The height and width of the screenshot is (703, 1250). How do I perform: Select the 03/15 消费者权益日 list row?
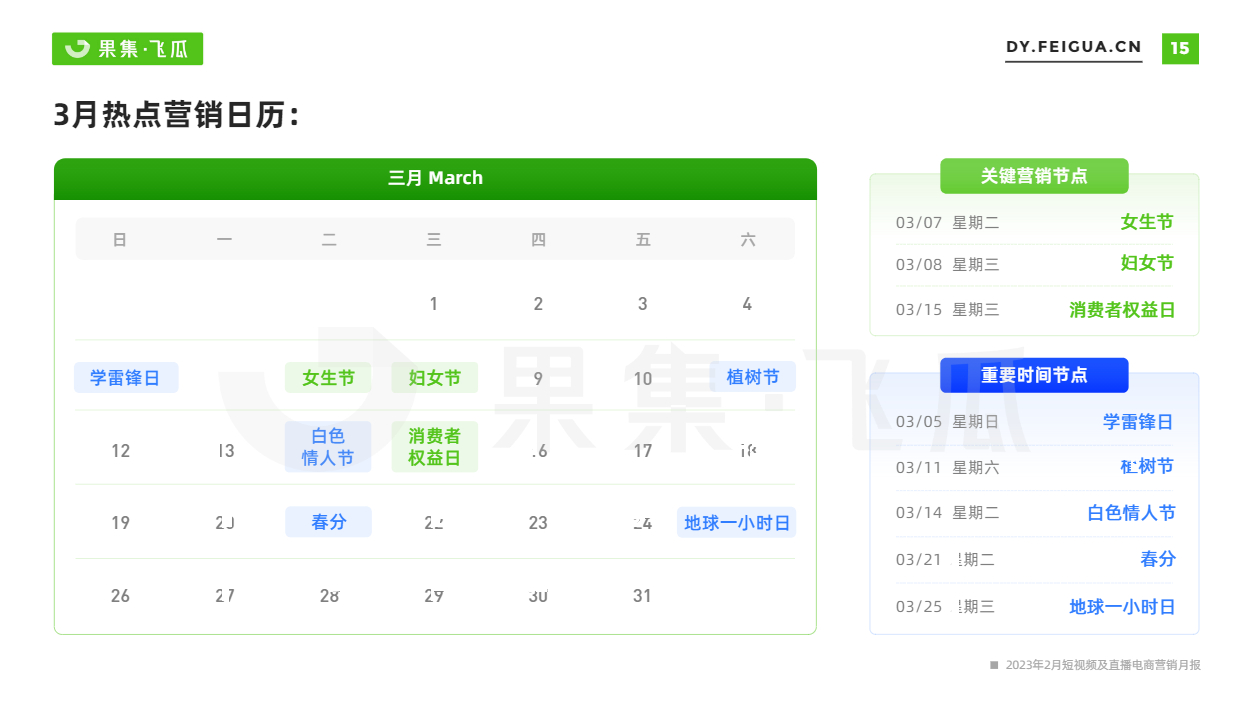coord(1034,310)
